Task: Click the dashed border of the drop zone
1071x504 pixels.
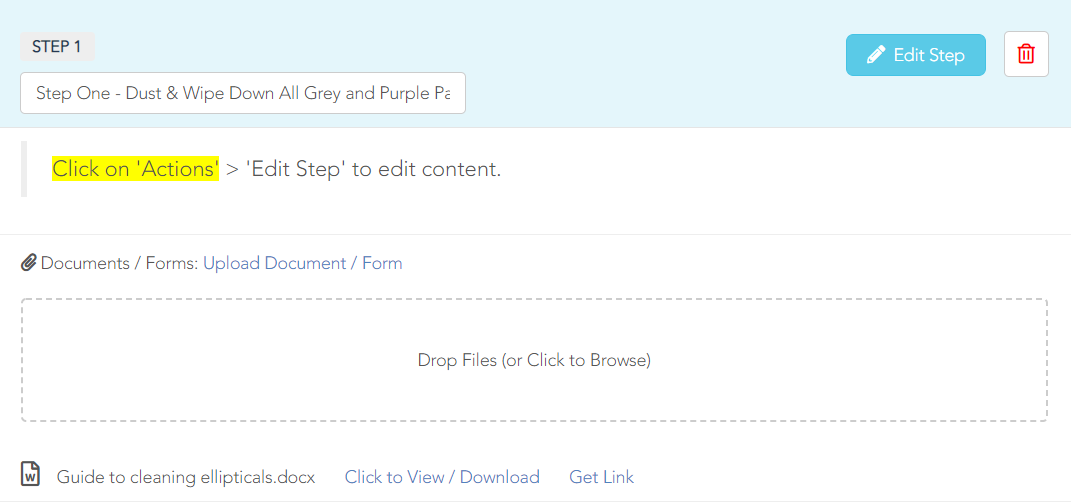Action: click(534, 299)
